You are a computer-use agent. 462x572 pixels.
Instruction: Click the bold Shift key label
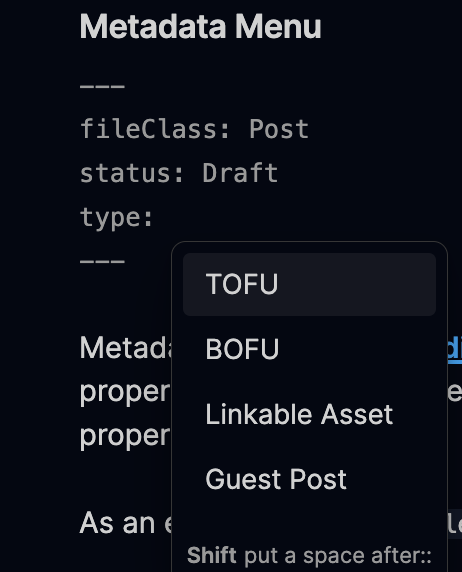(212, 555)
